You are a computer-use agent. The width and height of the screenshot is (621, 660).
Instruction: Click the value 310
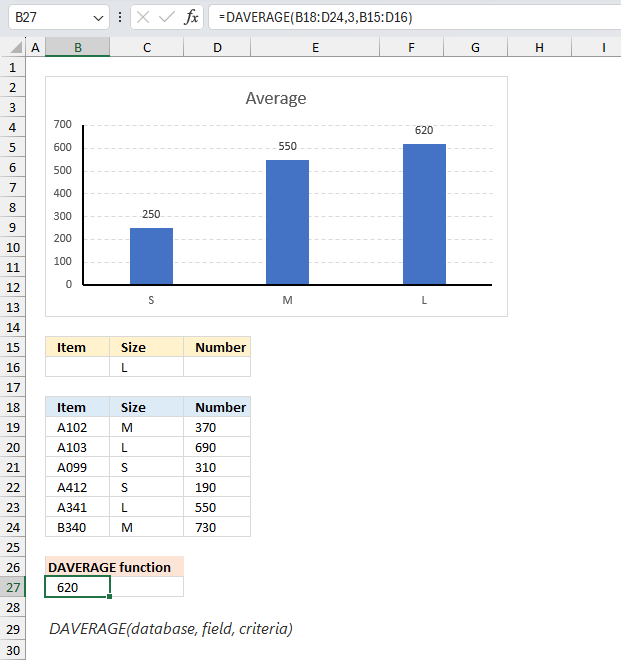point(217,467)
